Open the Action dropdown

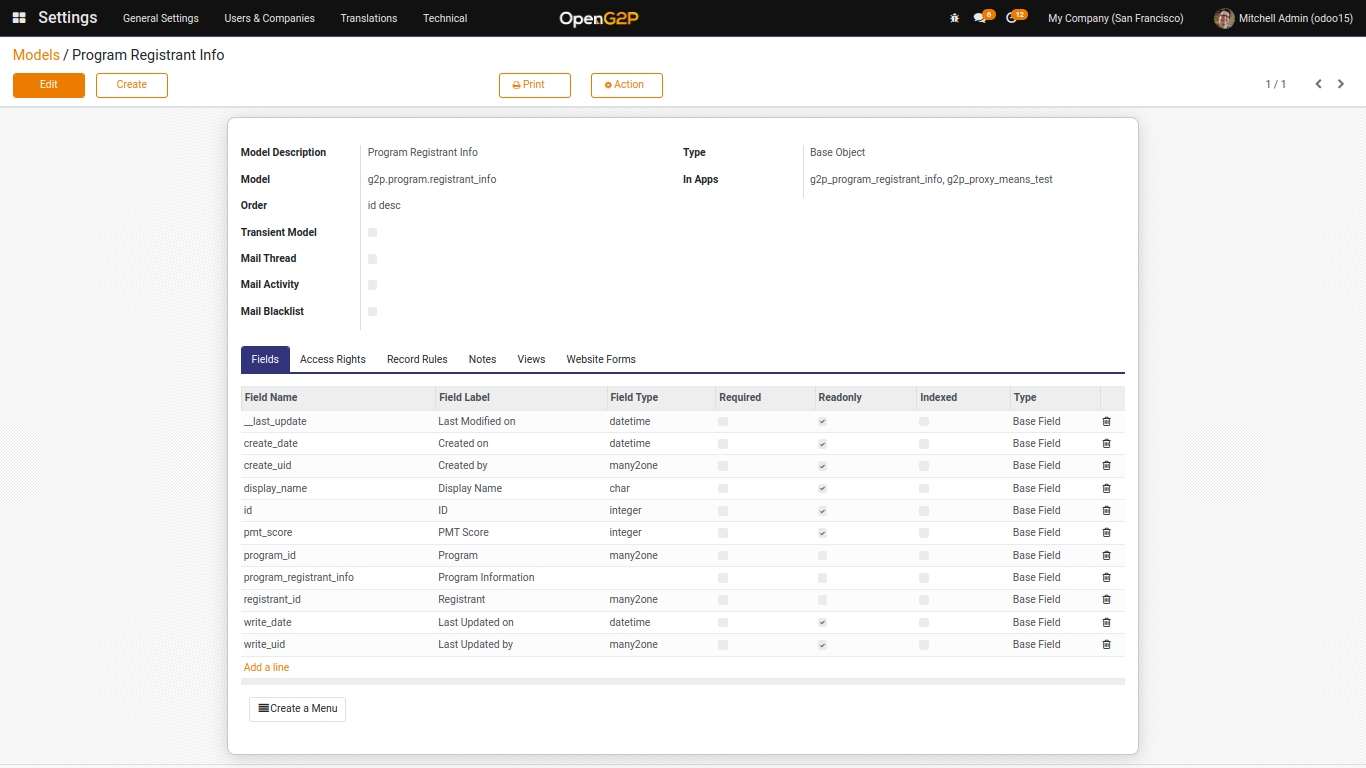(x=626, y=85)
